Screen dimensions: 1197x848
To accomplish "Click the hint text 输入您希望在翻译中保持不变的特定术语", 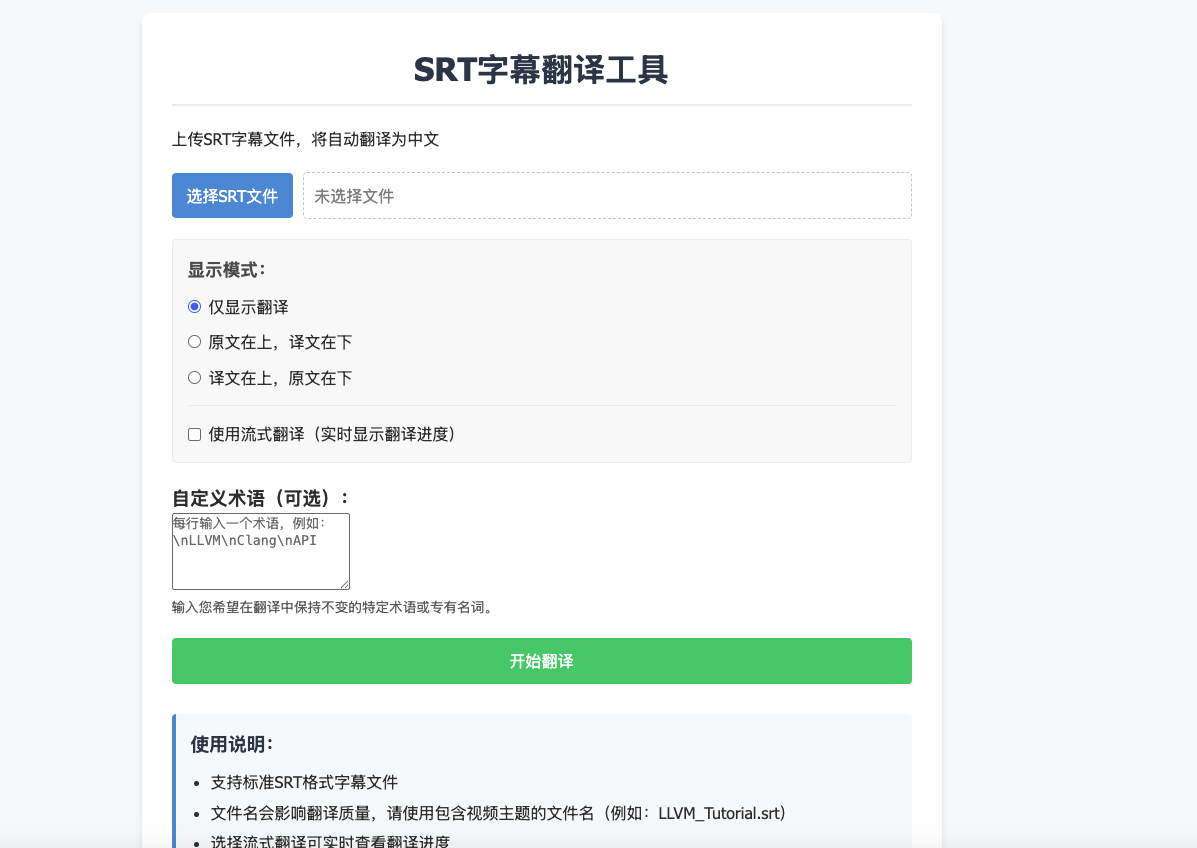I will pos(333,608).
